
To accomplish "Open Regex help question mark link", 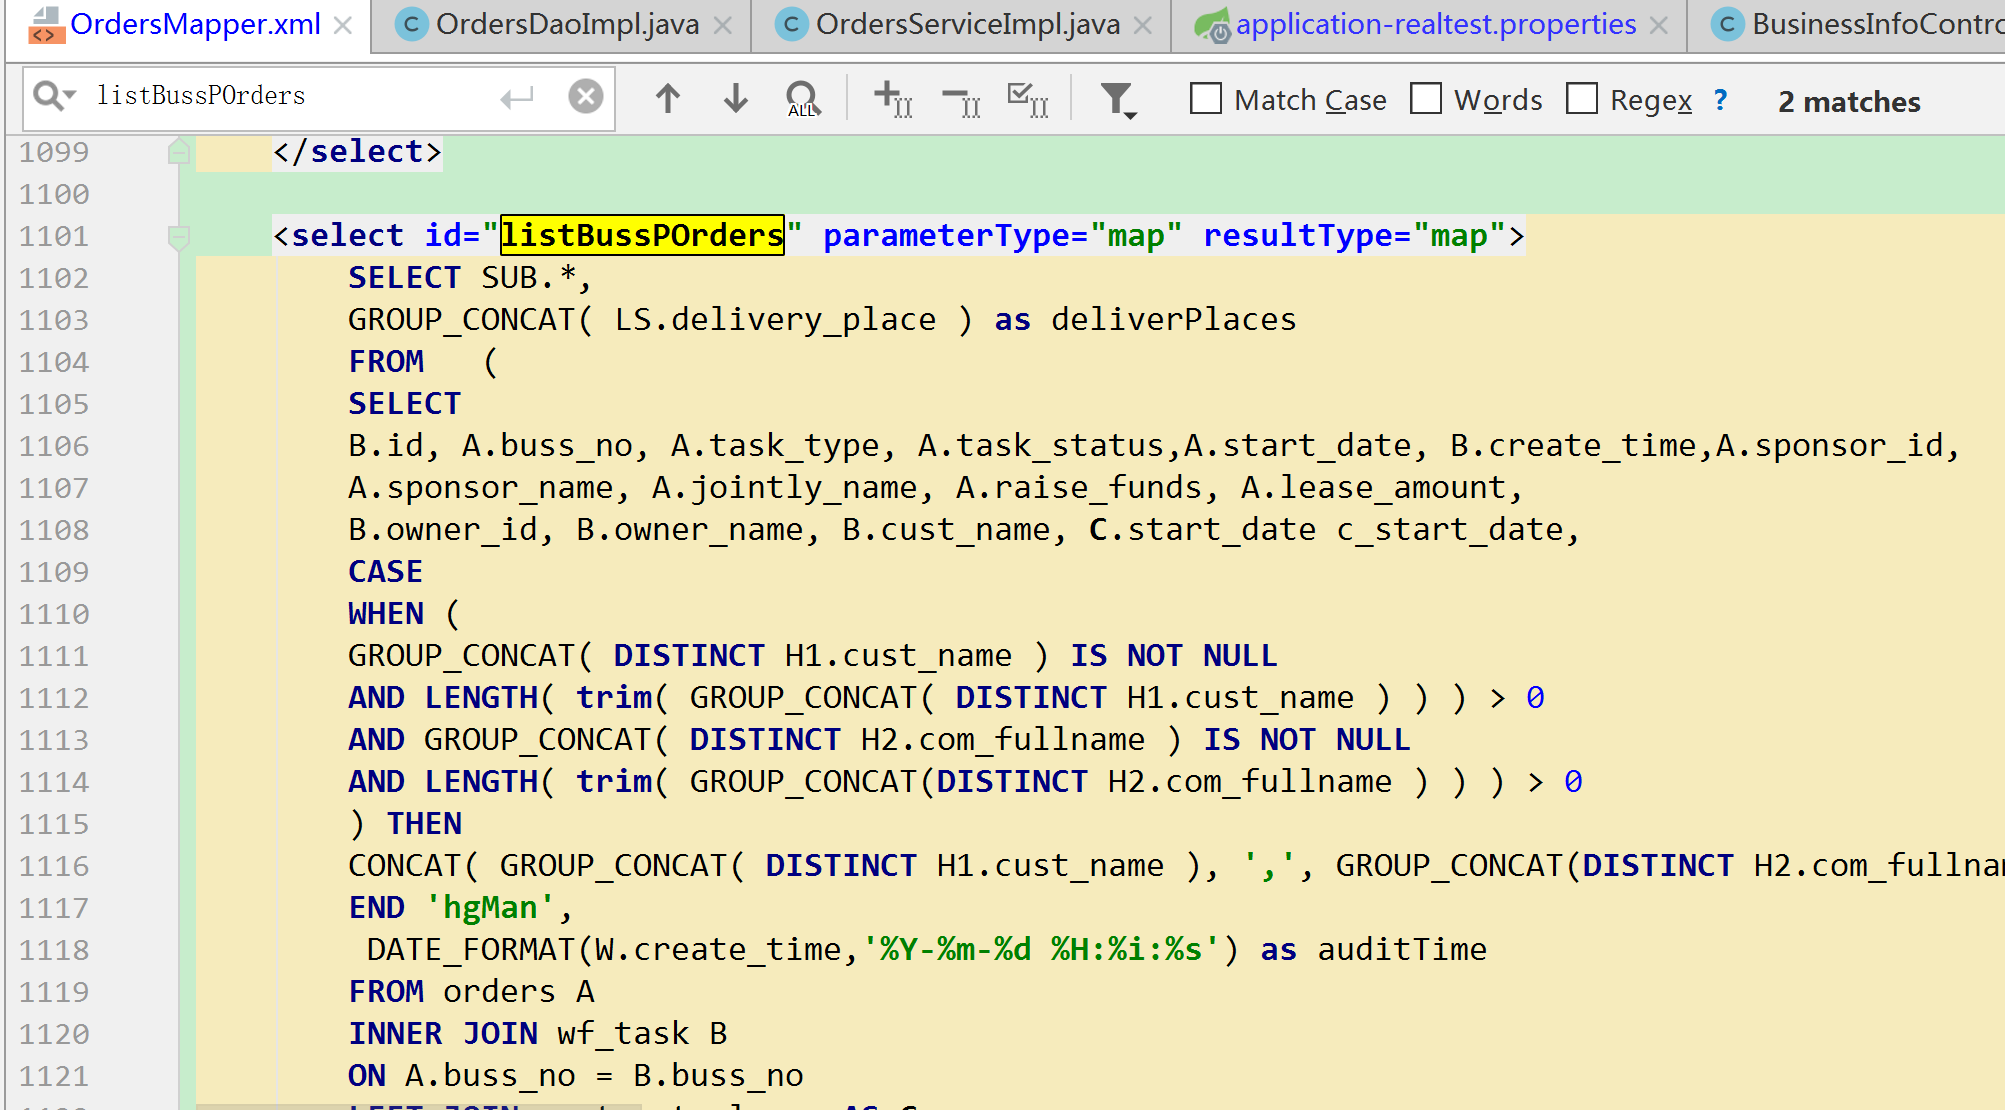I will coord(1720,99).
